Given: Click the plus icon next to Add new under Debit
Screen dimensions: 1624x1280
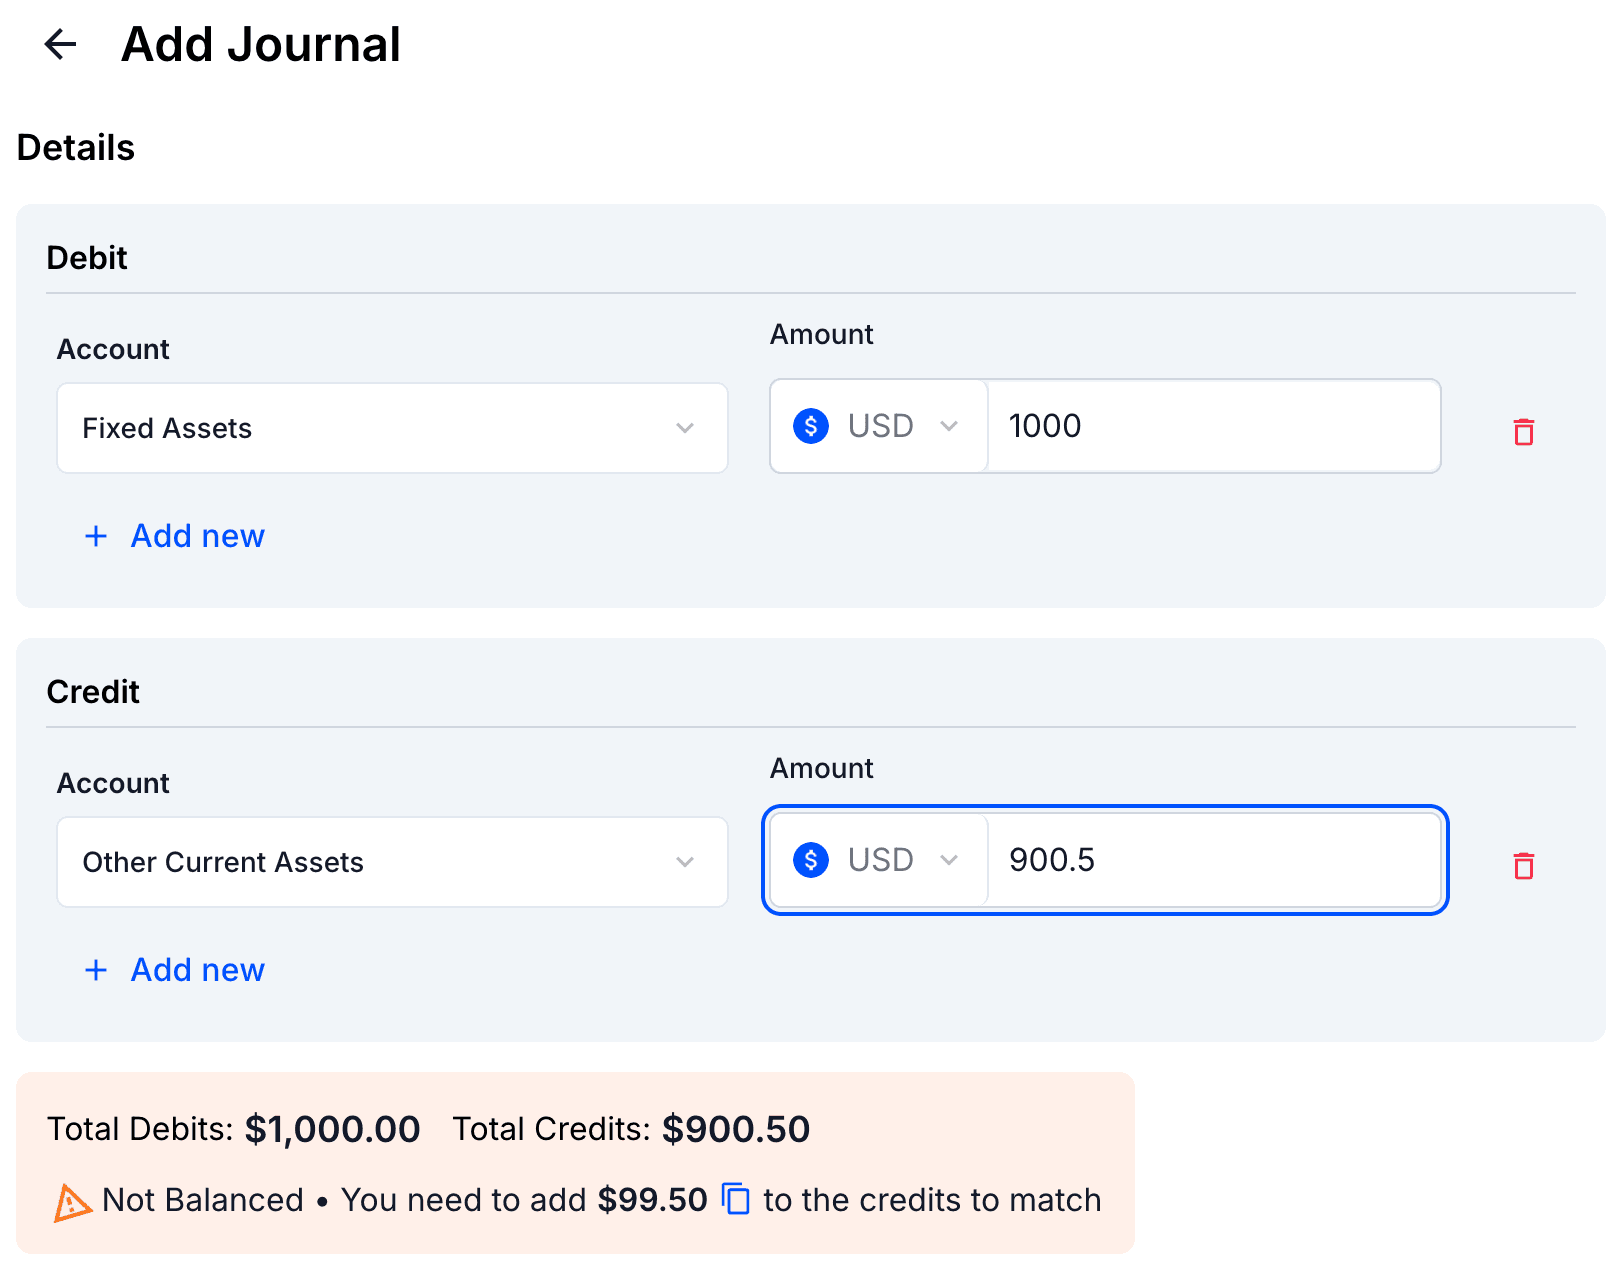Looking at the screenshot, I should [95, 535].
